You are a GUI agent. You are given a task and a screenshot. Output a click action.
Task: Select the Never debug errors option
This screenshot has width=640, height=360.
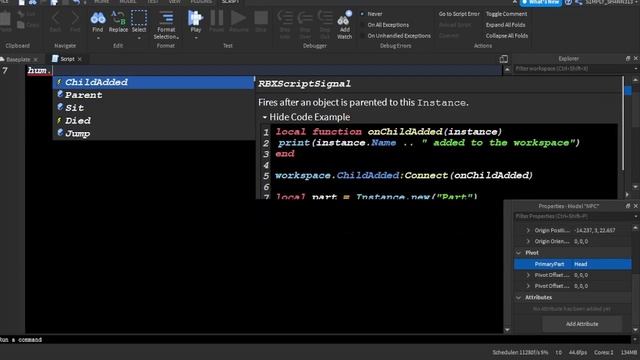coord(372,14)
